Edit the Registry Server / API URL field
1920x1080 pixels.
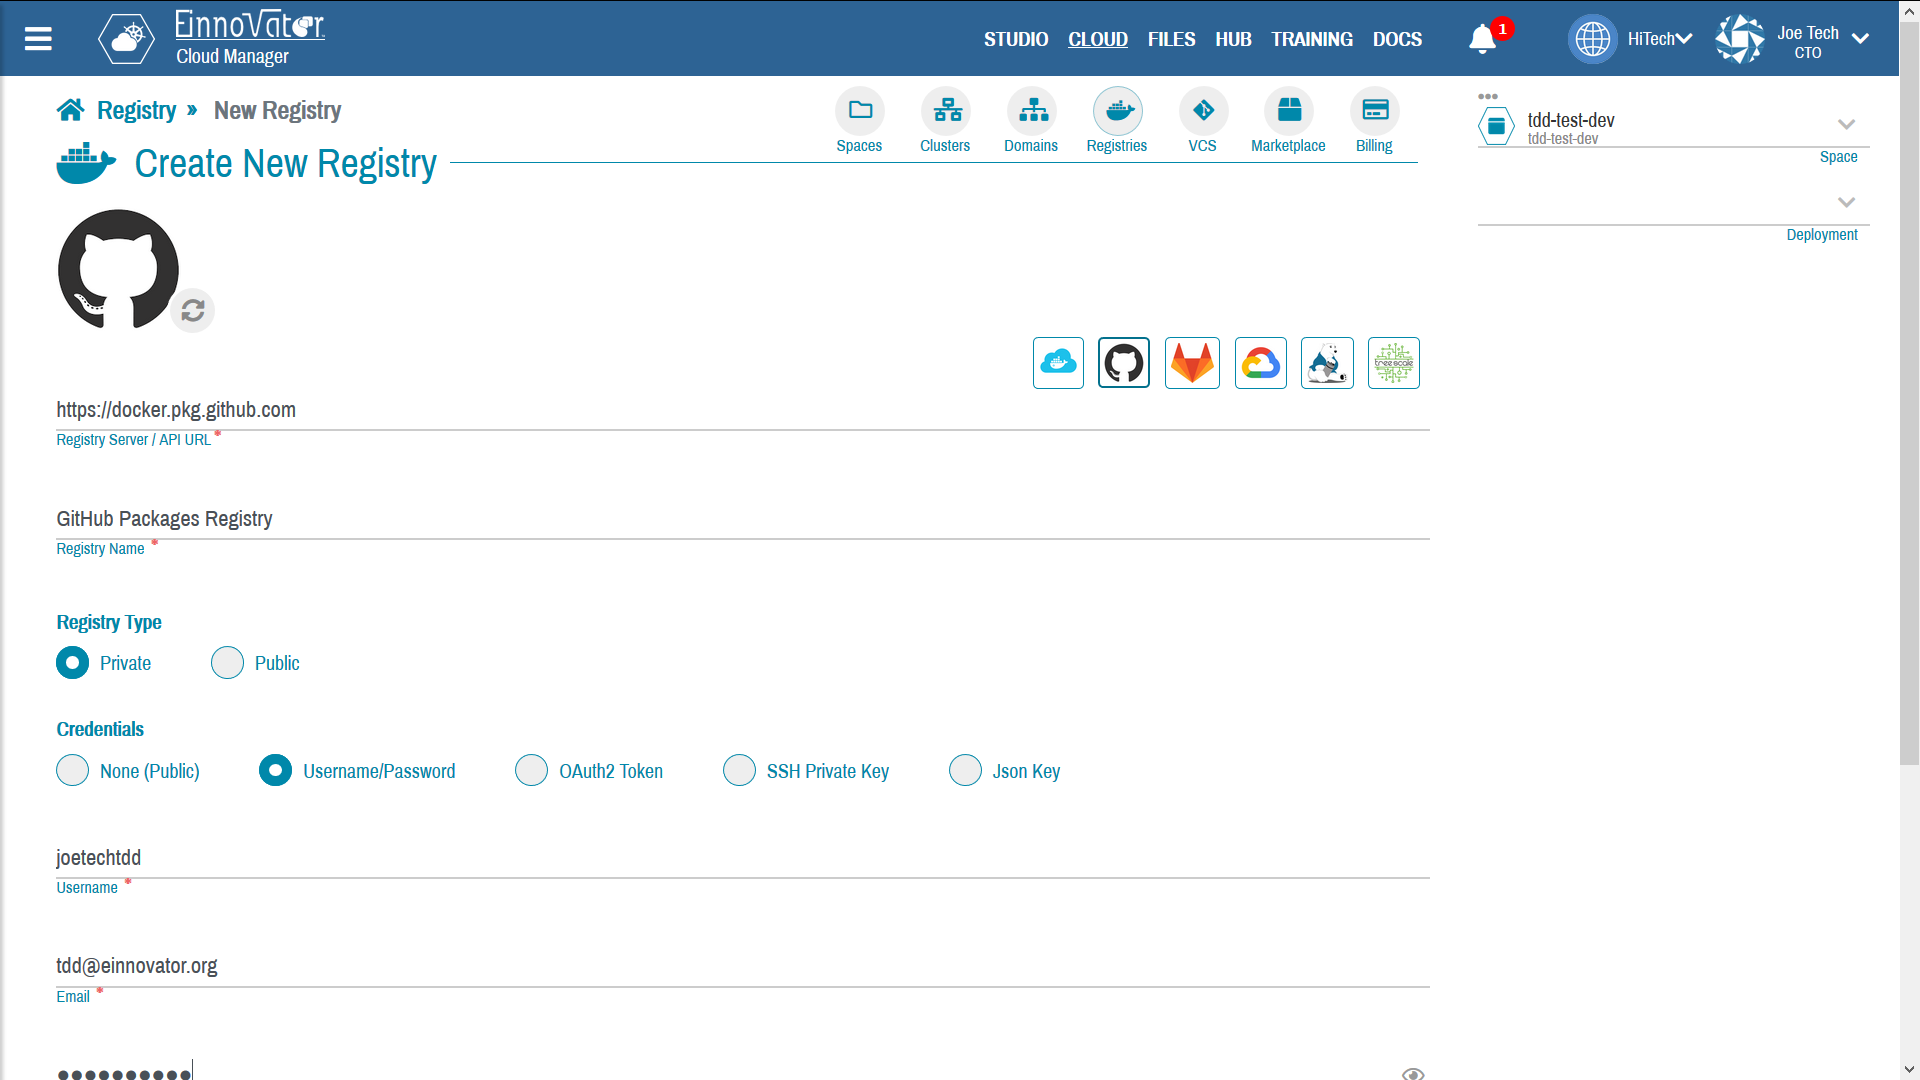click(743, 410)
